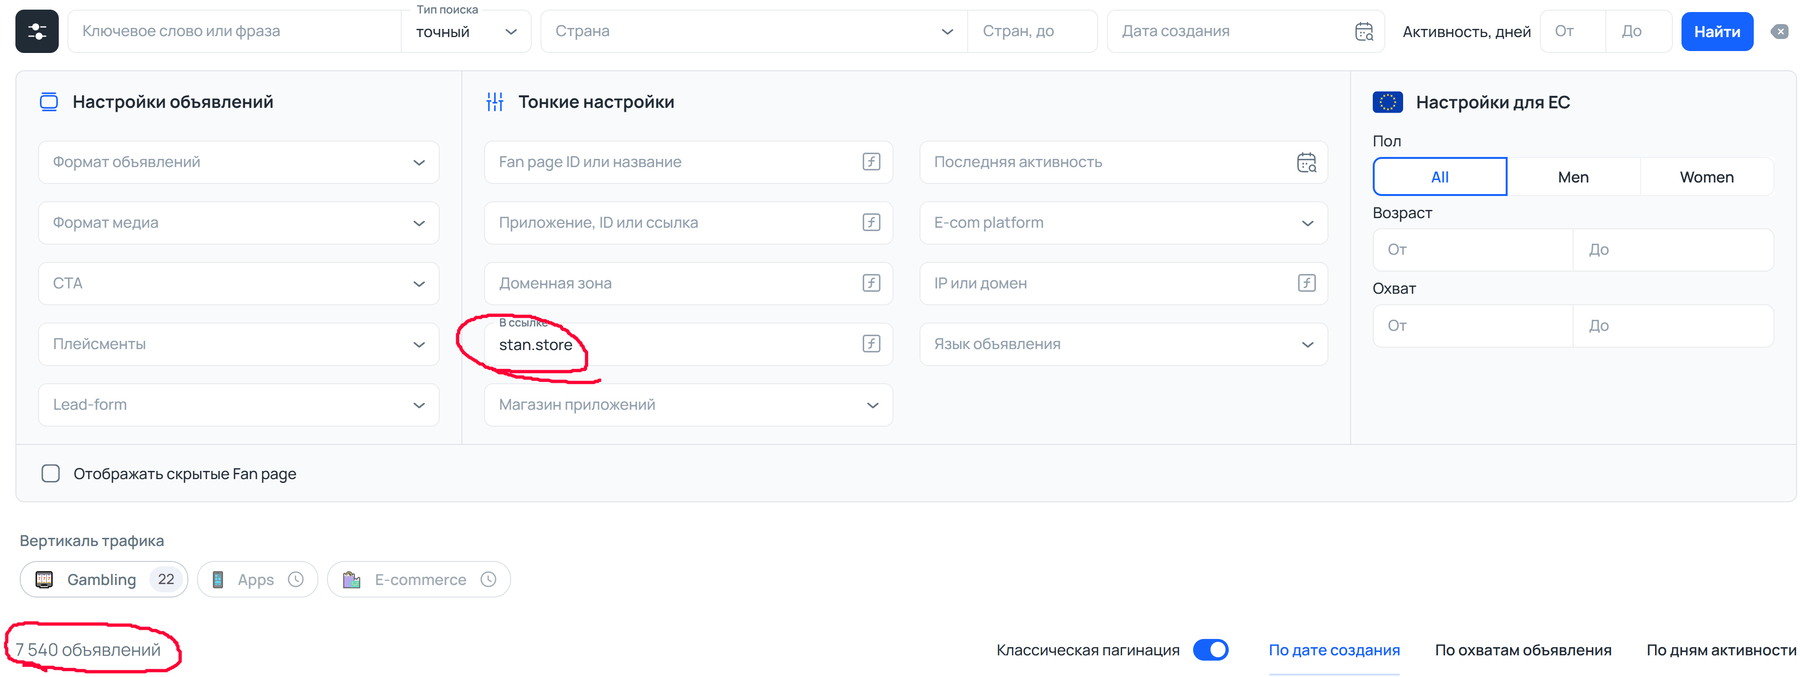Sort by По охватам объявления
This screenshot has width=1800, height=677.
[x=1523, y=650]
